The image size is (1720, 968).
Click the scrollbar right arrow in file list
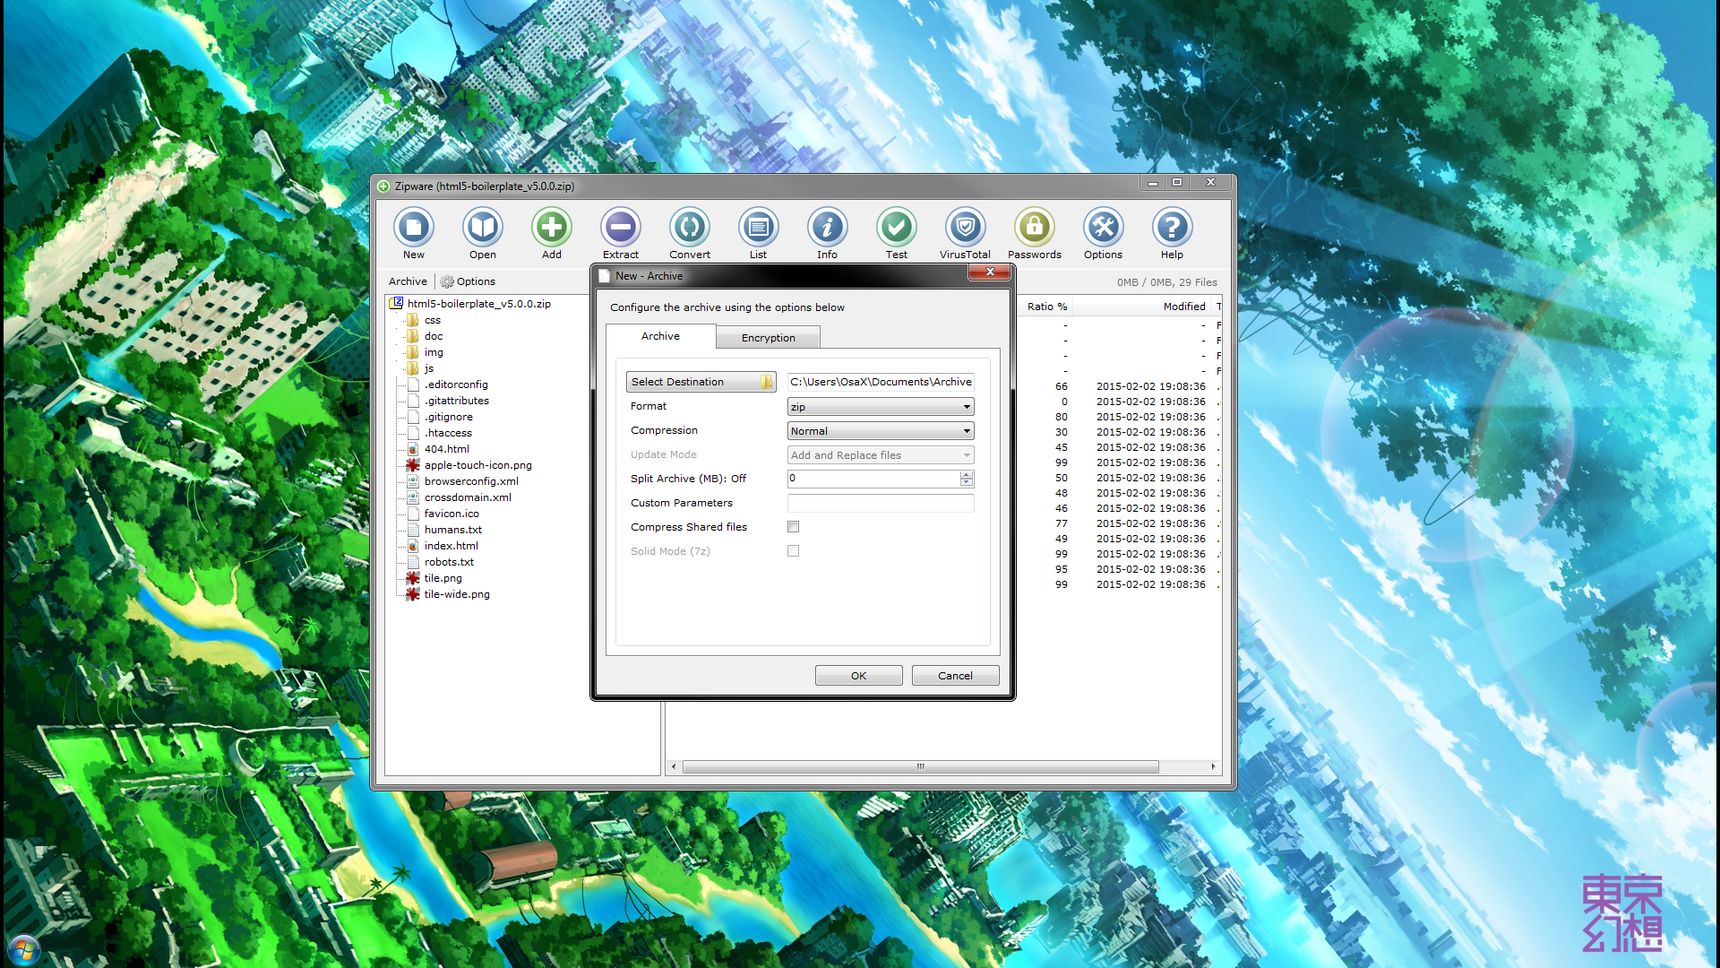(1213, 767)
